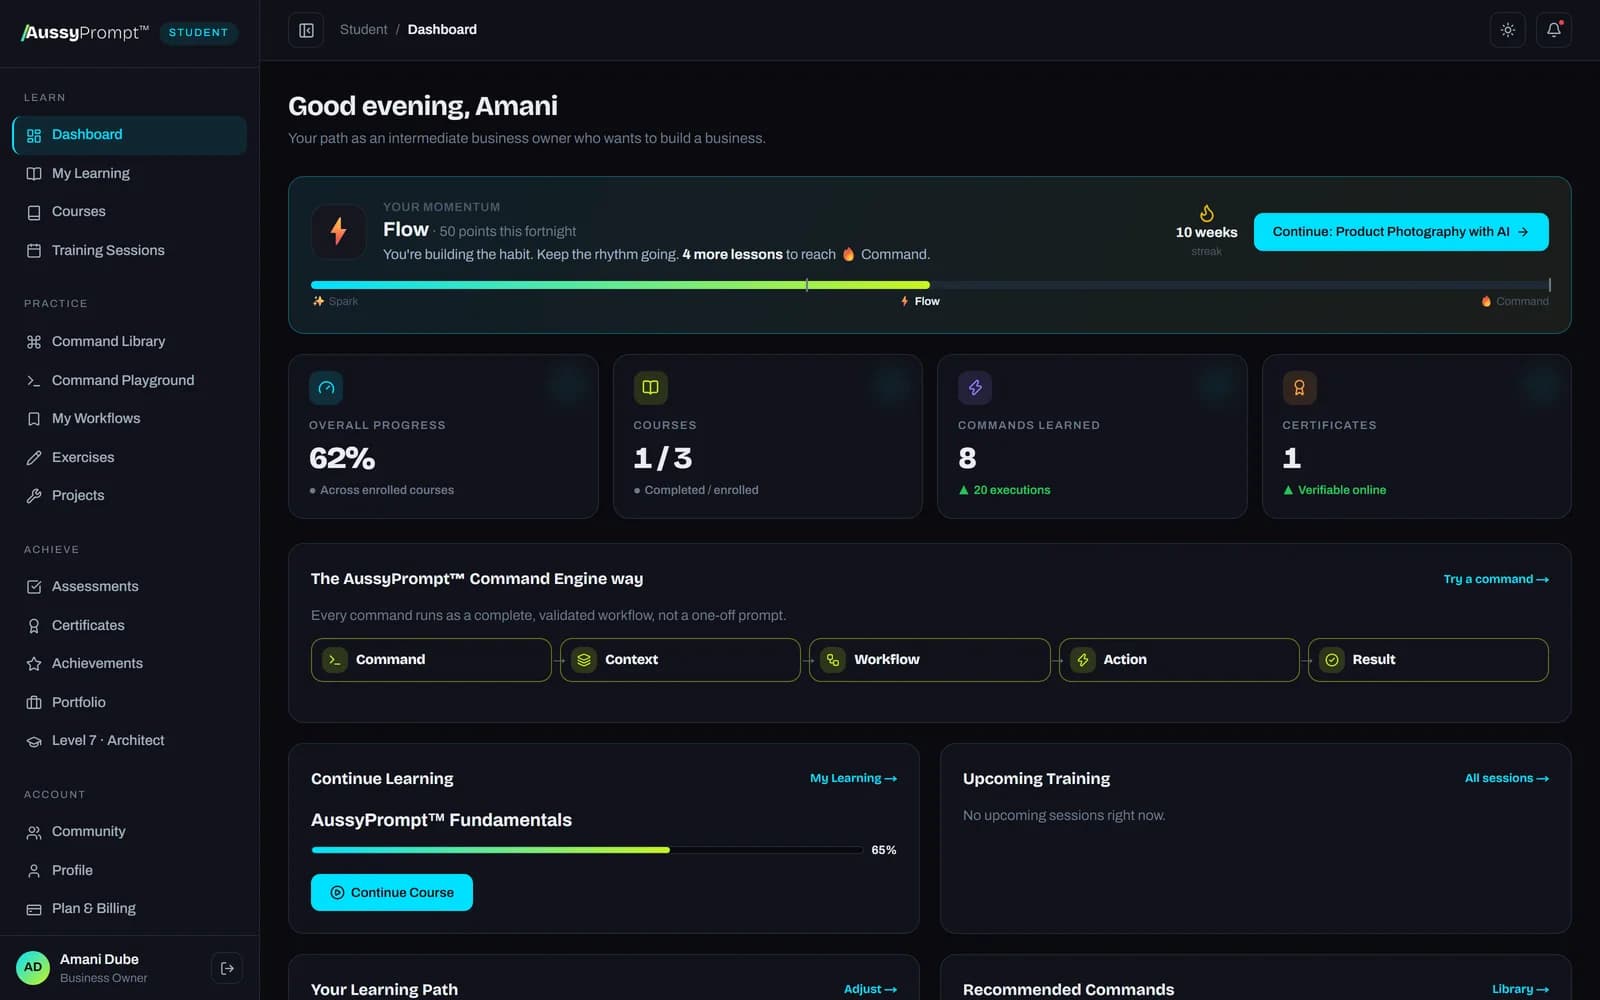Click the Plan & Billing card icon
Screen dimensions: 1600x1000
point(34,909)
